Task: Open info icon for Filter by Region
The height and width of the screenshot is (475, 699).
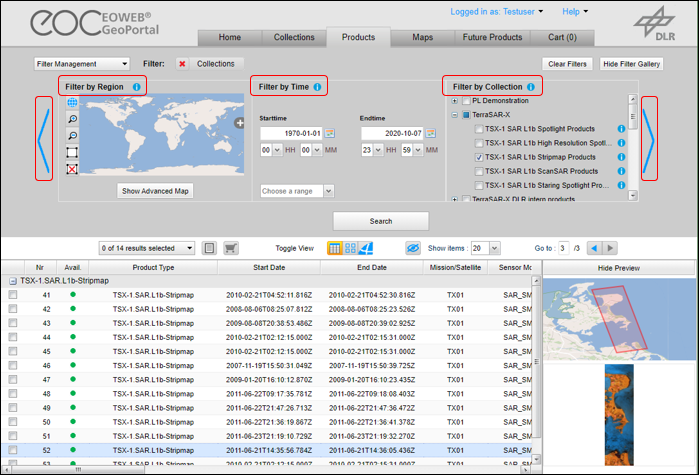Action: 136,87
